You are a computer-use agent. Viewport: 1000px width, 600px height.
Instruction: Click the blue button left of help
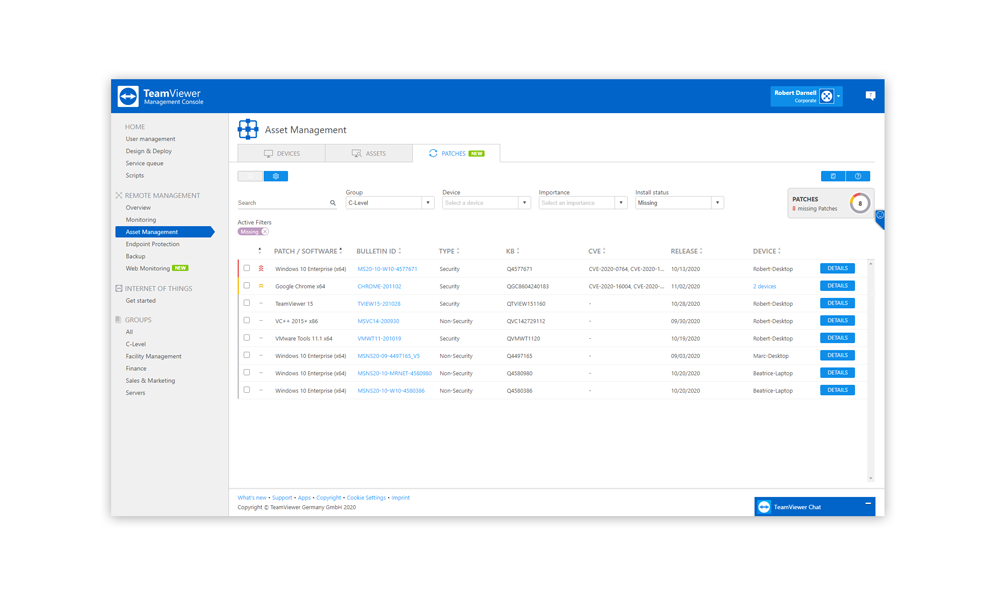[833, 176]
